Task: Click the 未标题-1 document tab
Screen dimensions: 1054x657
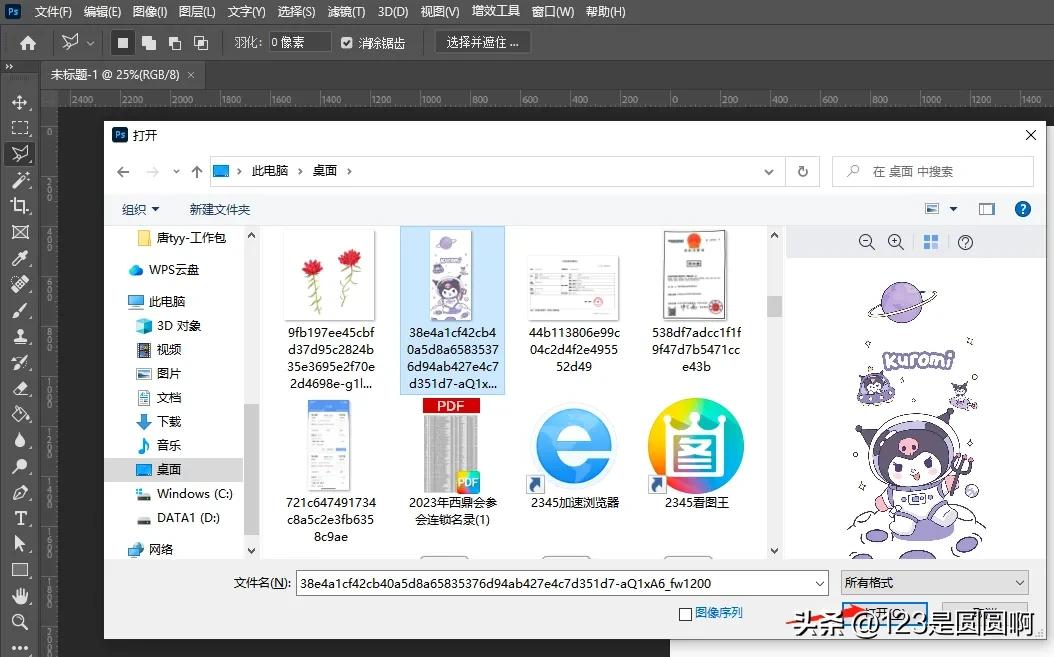Action: click(x=115, y=74)
